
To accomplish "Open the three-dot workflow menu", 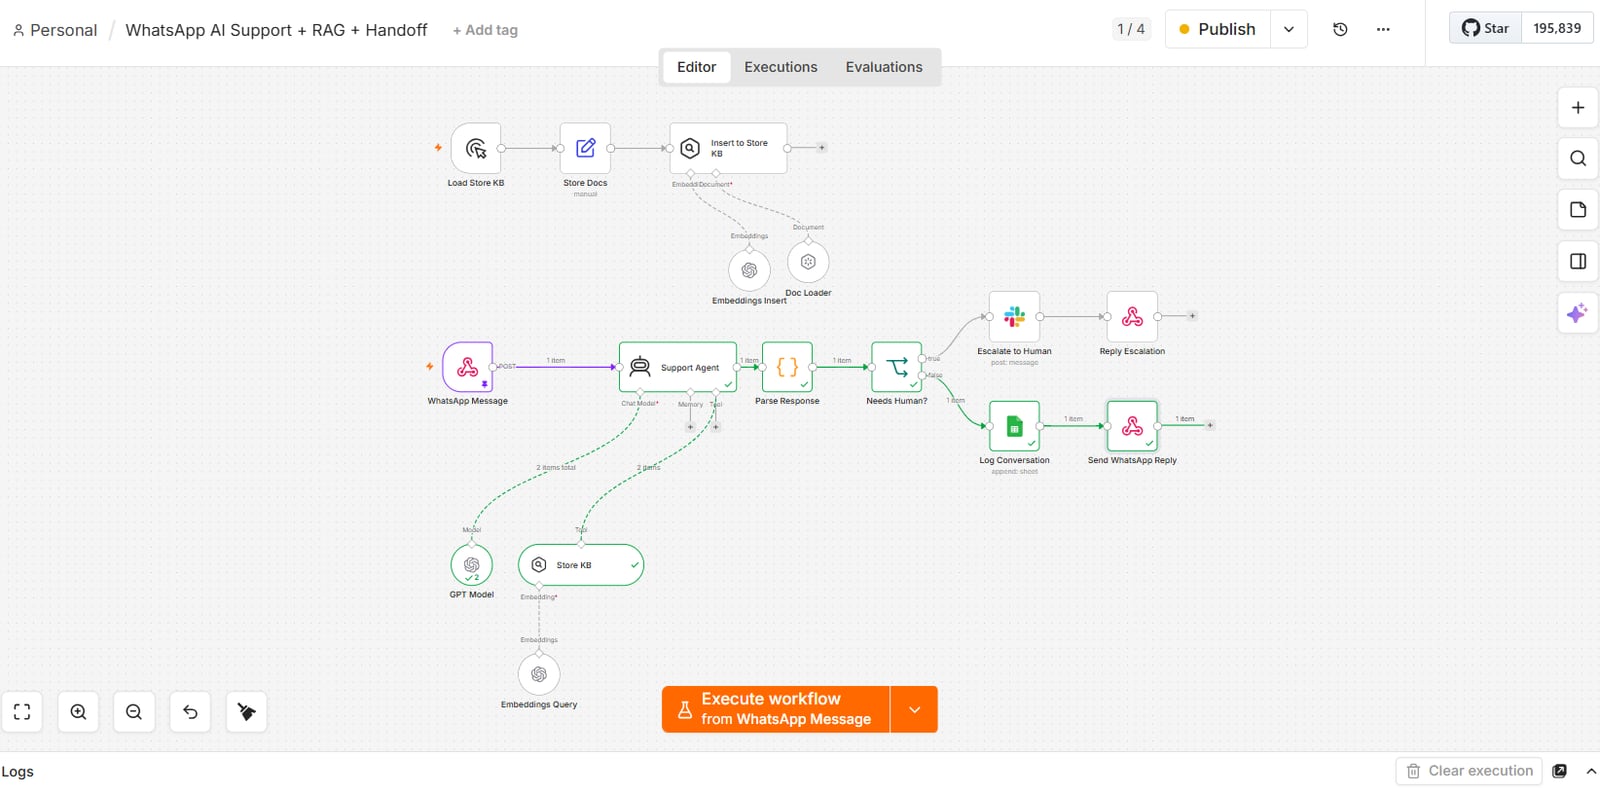I will pos(1383,29).
